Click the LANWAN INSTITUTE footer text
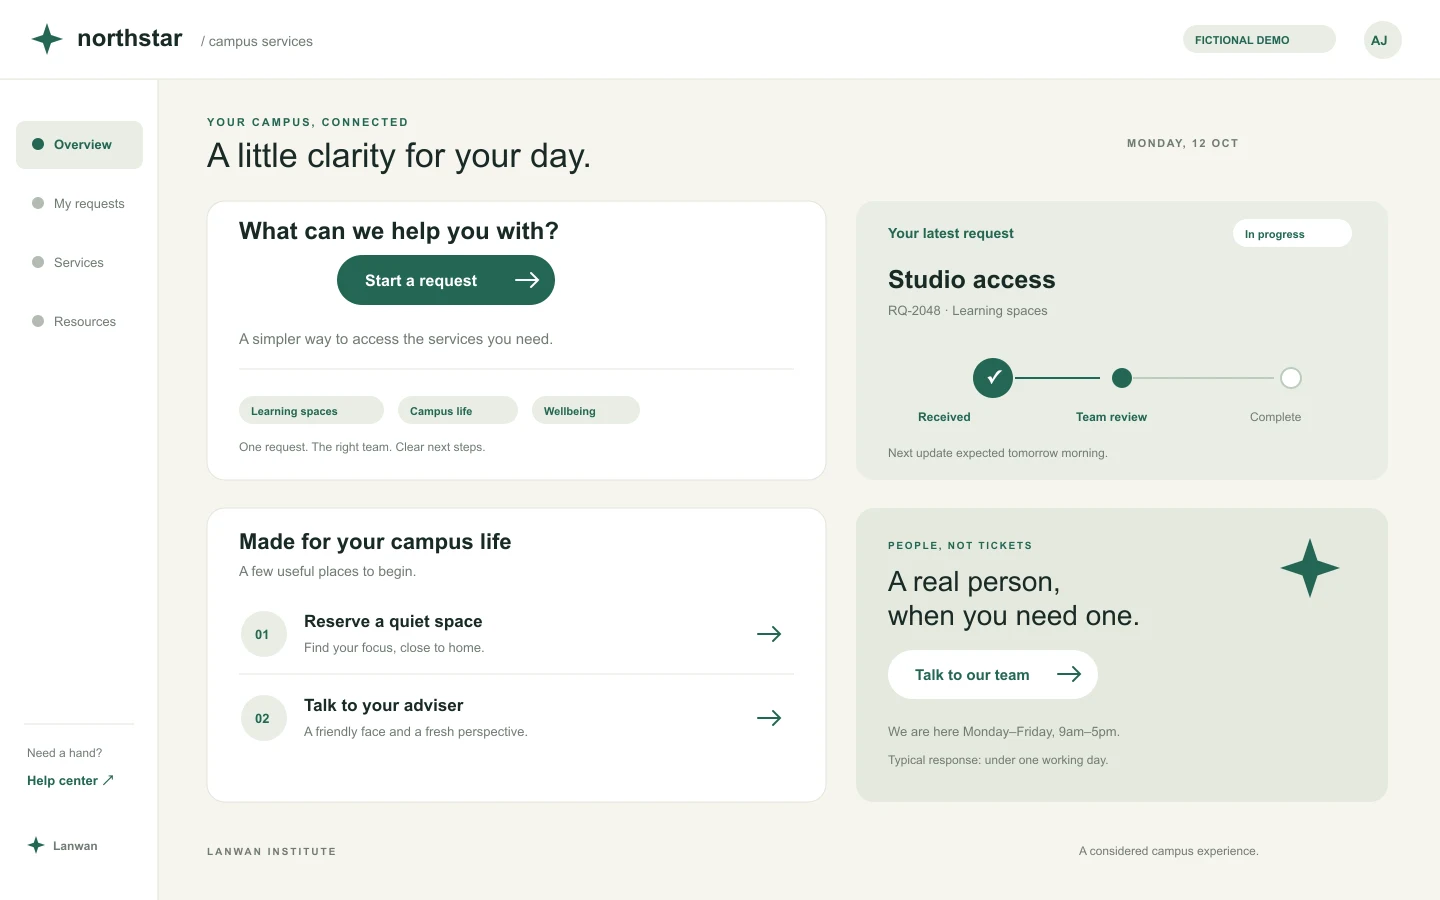This screenshot has height=900, width=1440. (x=272, y=851)
